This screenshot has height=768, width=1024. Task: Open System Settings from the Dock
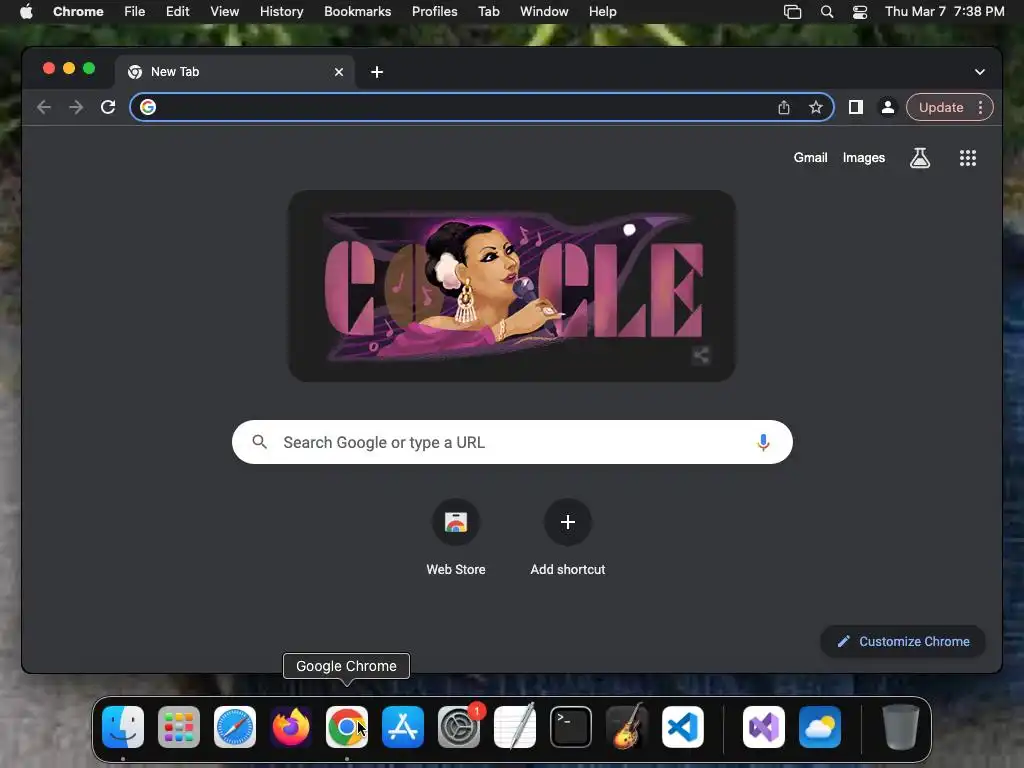459,727
